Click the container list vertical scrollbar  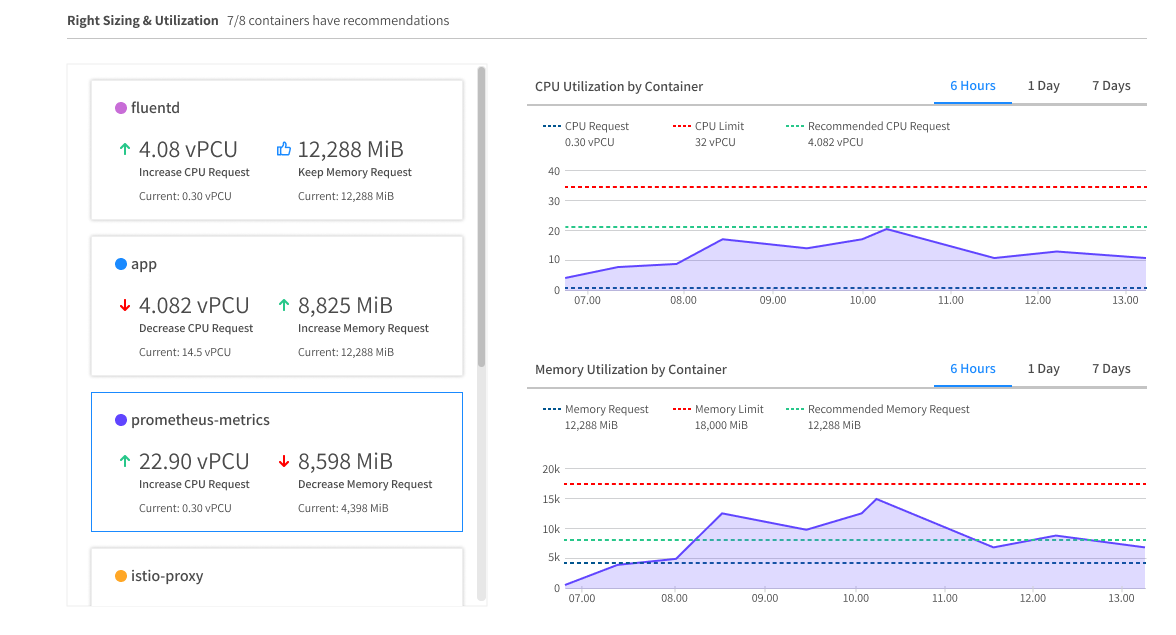(482, 217)
